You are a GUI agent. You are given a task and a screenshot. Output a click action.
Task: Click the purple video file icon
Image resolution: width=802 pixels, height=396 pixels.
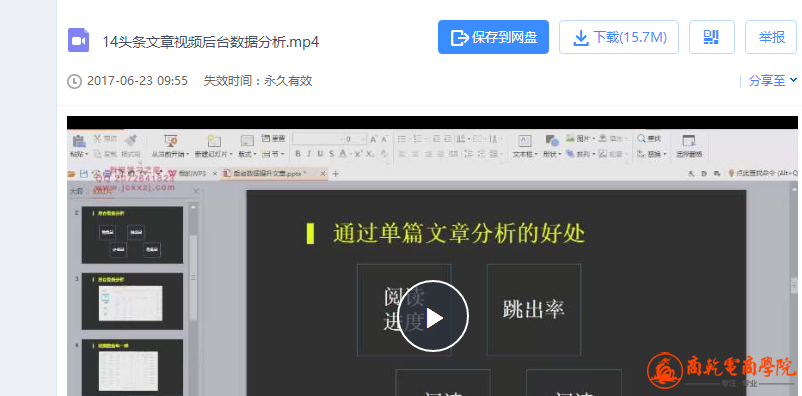(78, 40)
